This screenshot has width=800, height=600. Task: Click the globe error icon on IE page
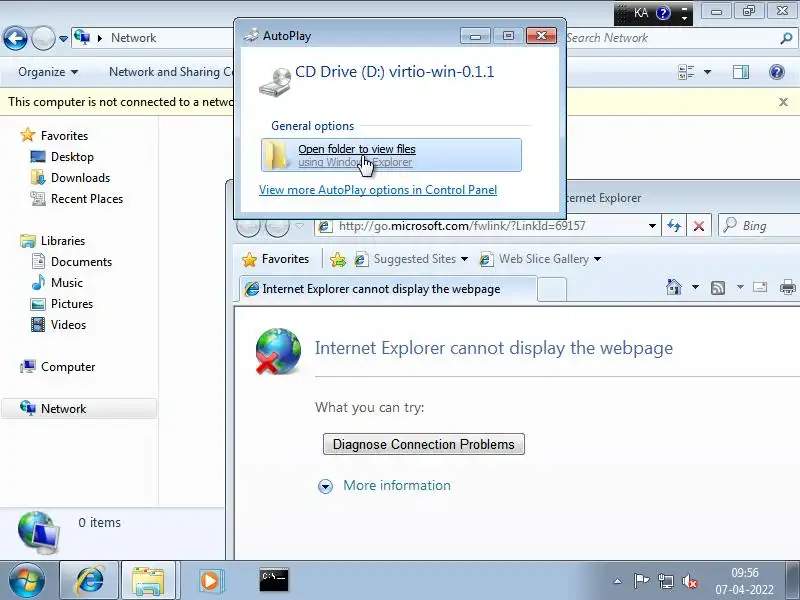pos(278,351)
